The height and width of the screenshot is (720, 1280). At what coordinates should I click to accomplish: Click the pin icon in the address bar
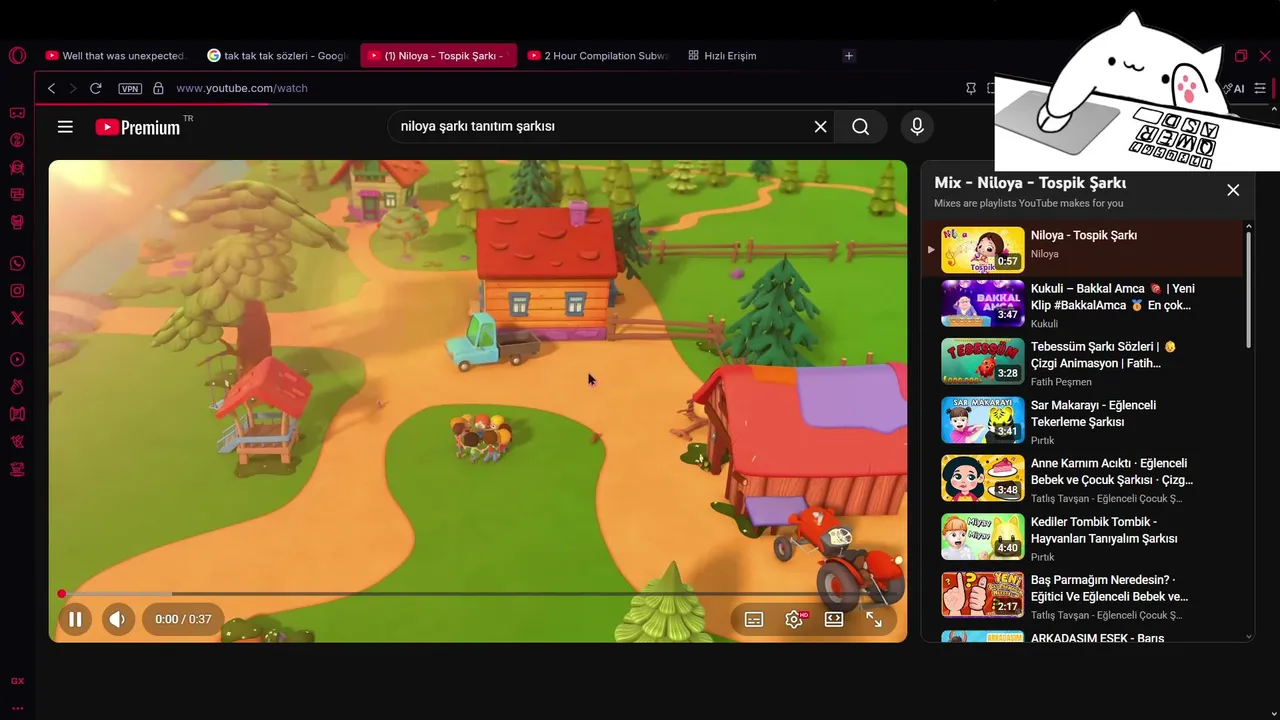point(970,88)
